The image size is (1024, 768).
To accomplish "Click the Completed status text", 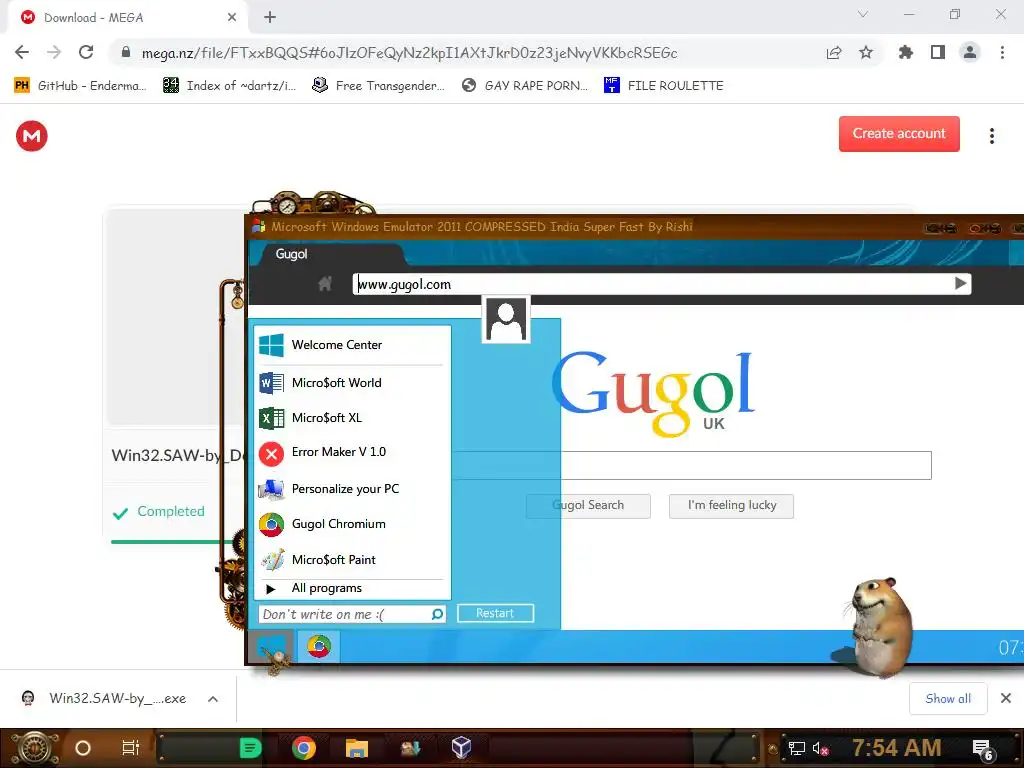I will (x=170, y=511).
